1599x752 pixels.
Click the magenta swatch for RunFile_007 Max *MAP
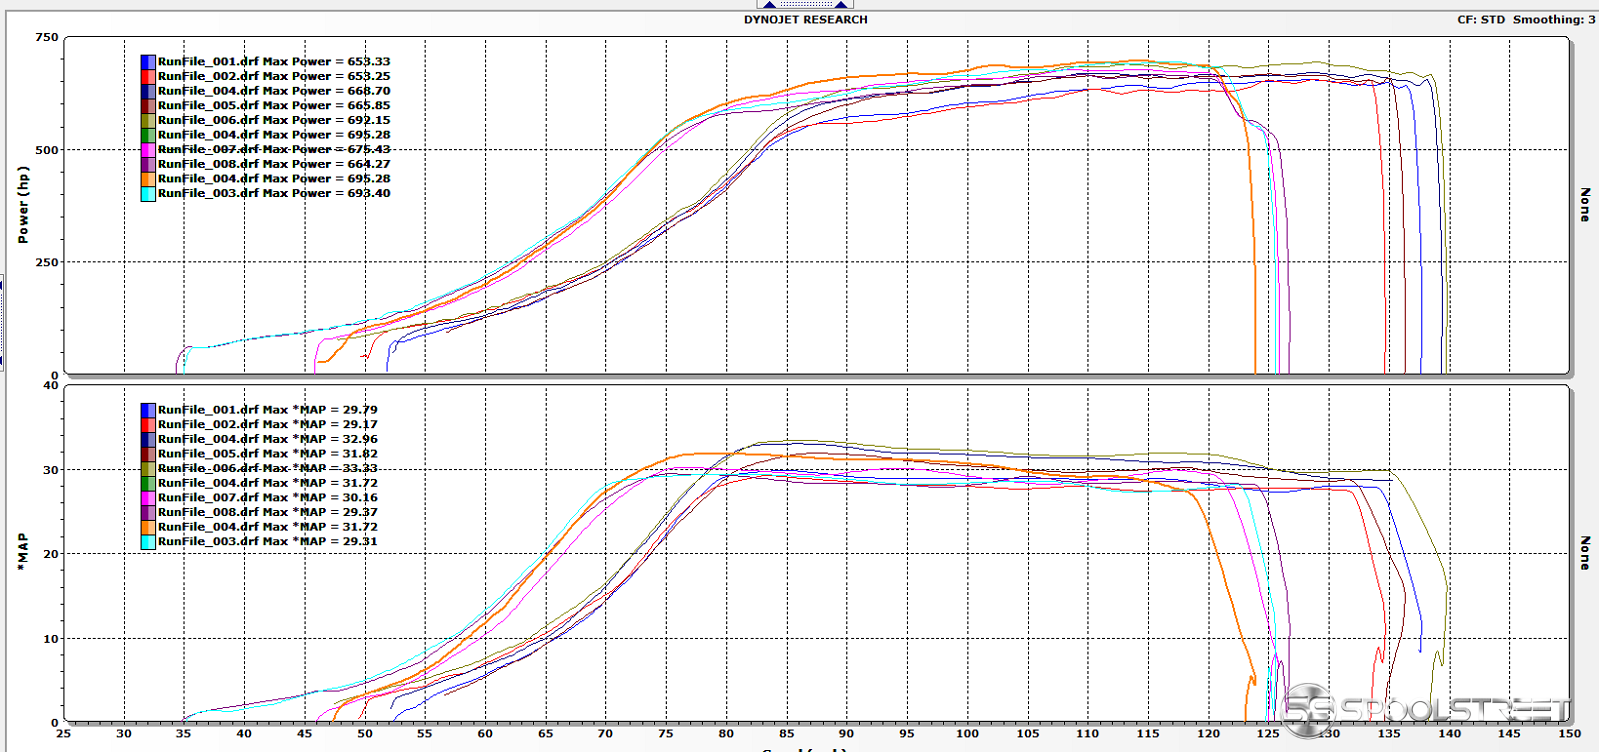pyautogui.click(x=148, y=498)
